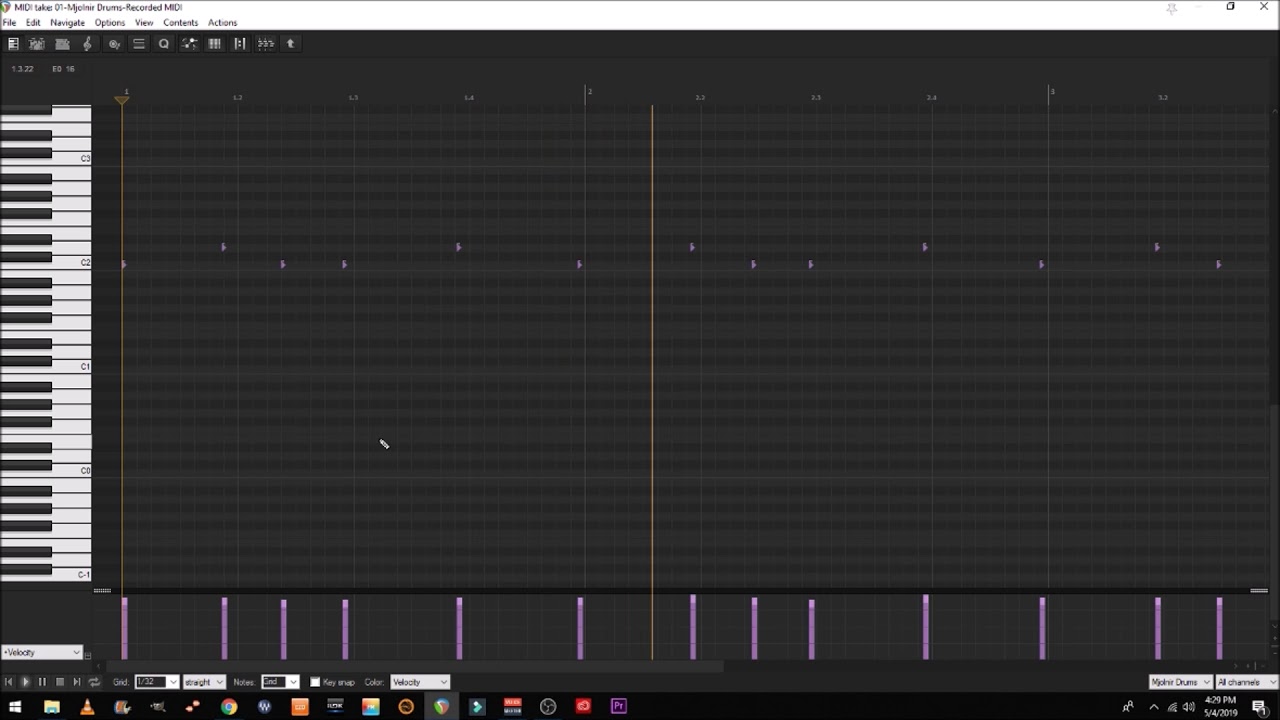The width and height of the screenshot is (1280, 720).
Task: Open the Quantize (Q) tool
Action: (x=164, y=44)
